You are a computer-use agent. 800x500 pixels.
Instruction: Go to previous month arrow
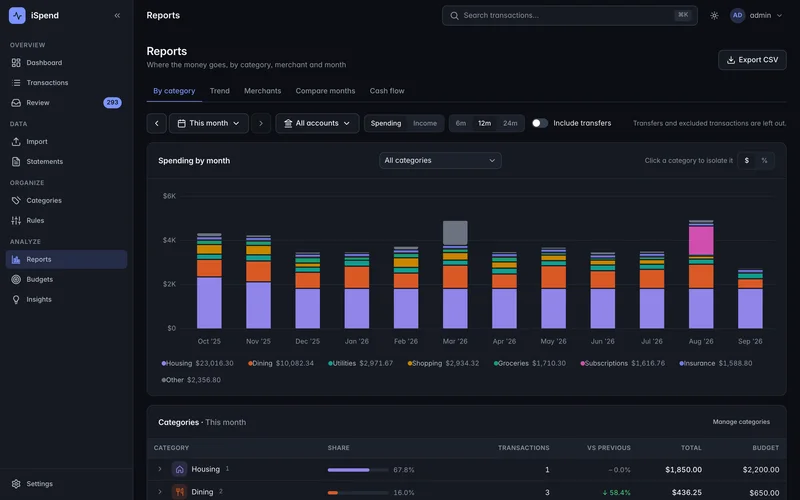pos(157,123)
